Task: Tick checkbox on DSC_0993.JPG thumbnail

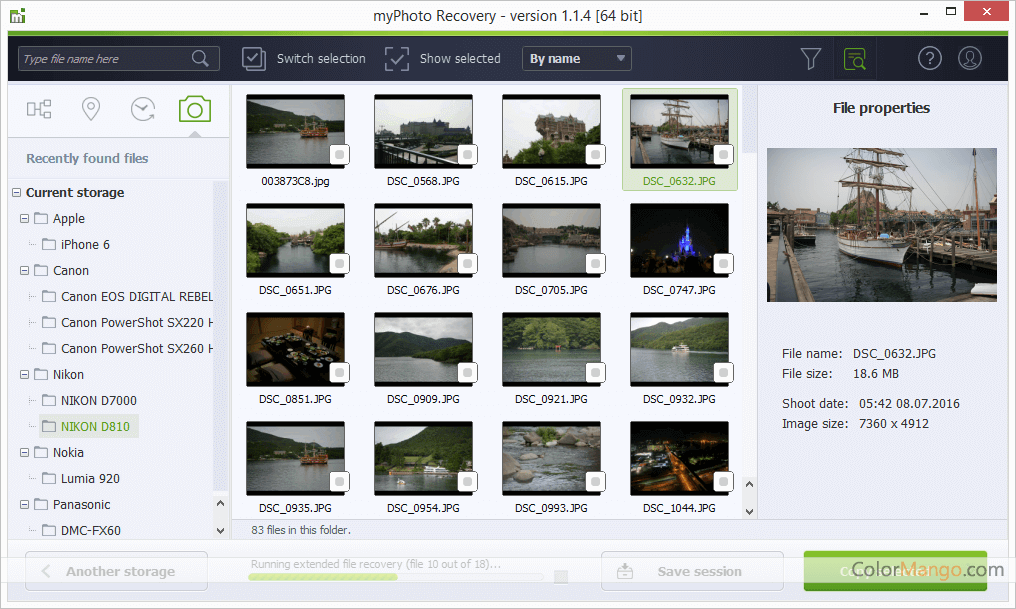Action: click(x=595, y=481)
